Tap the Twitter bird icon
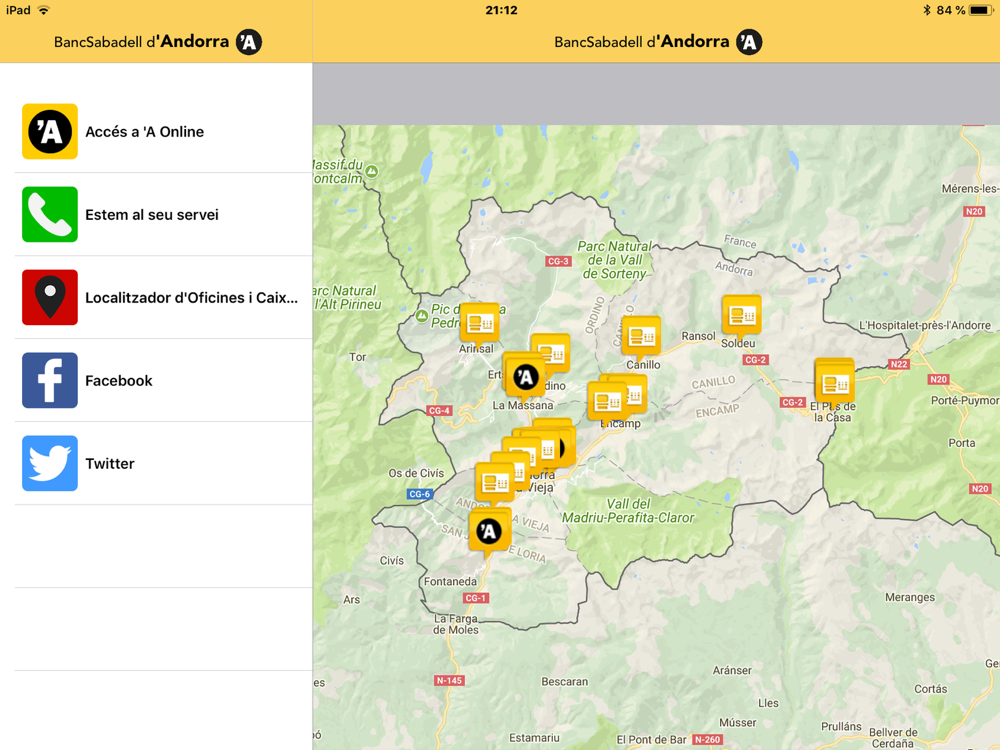1000x750 pixels. tap(50, 463)
